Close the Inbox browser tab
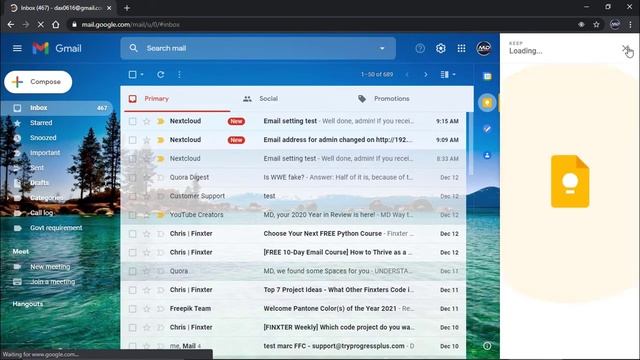 pos(109,8)
